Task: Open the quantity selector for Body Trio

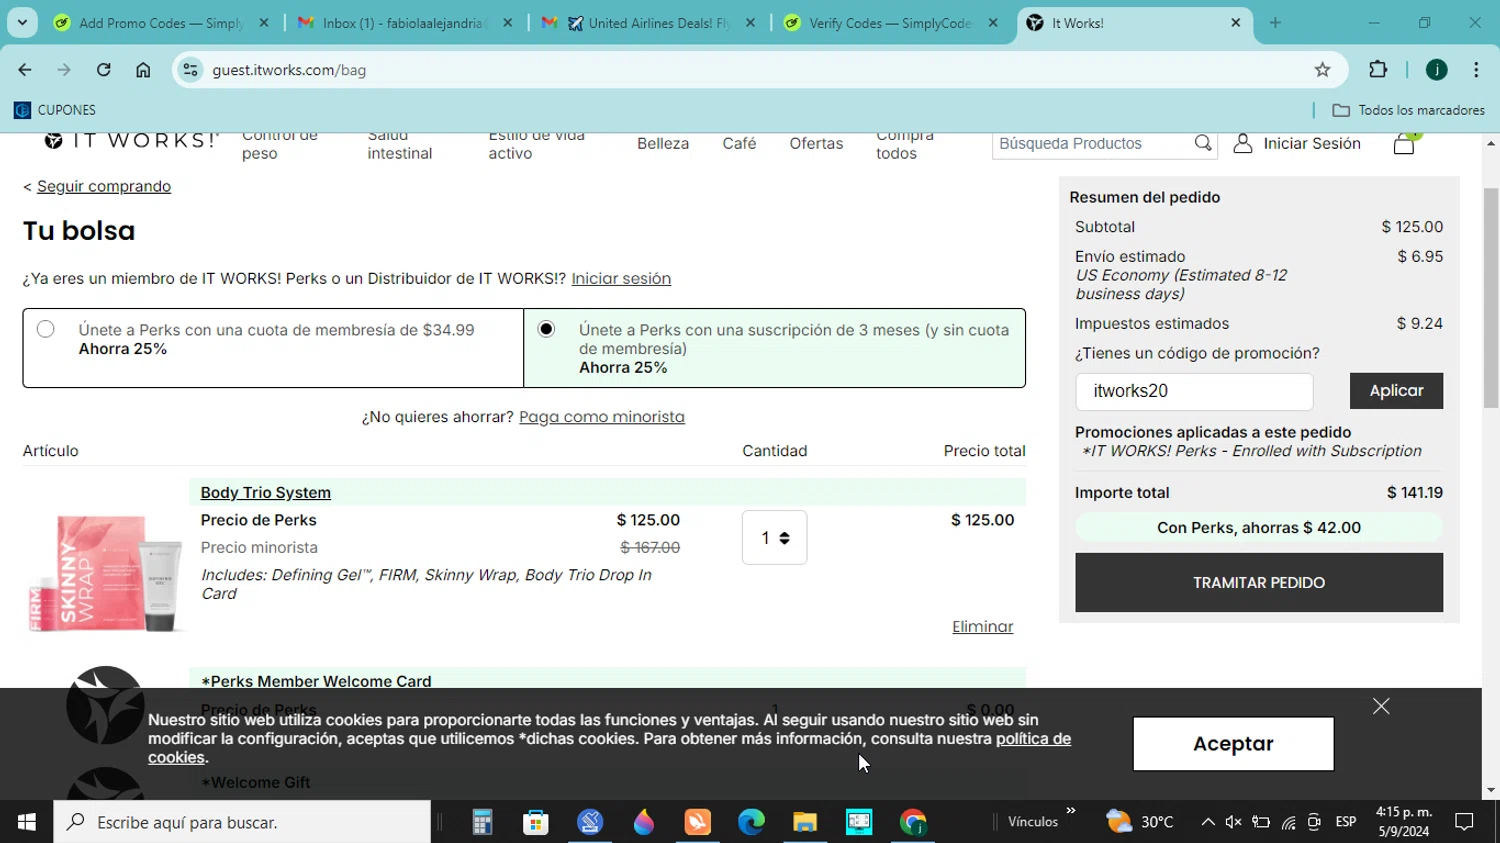Action: 774,538
